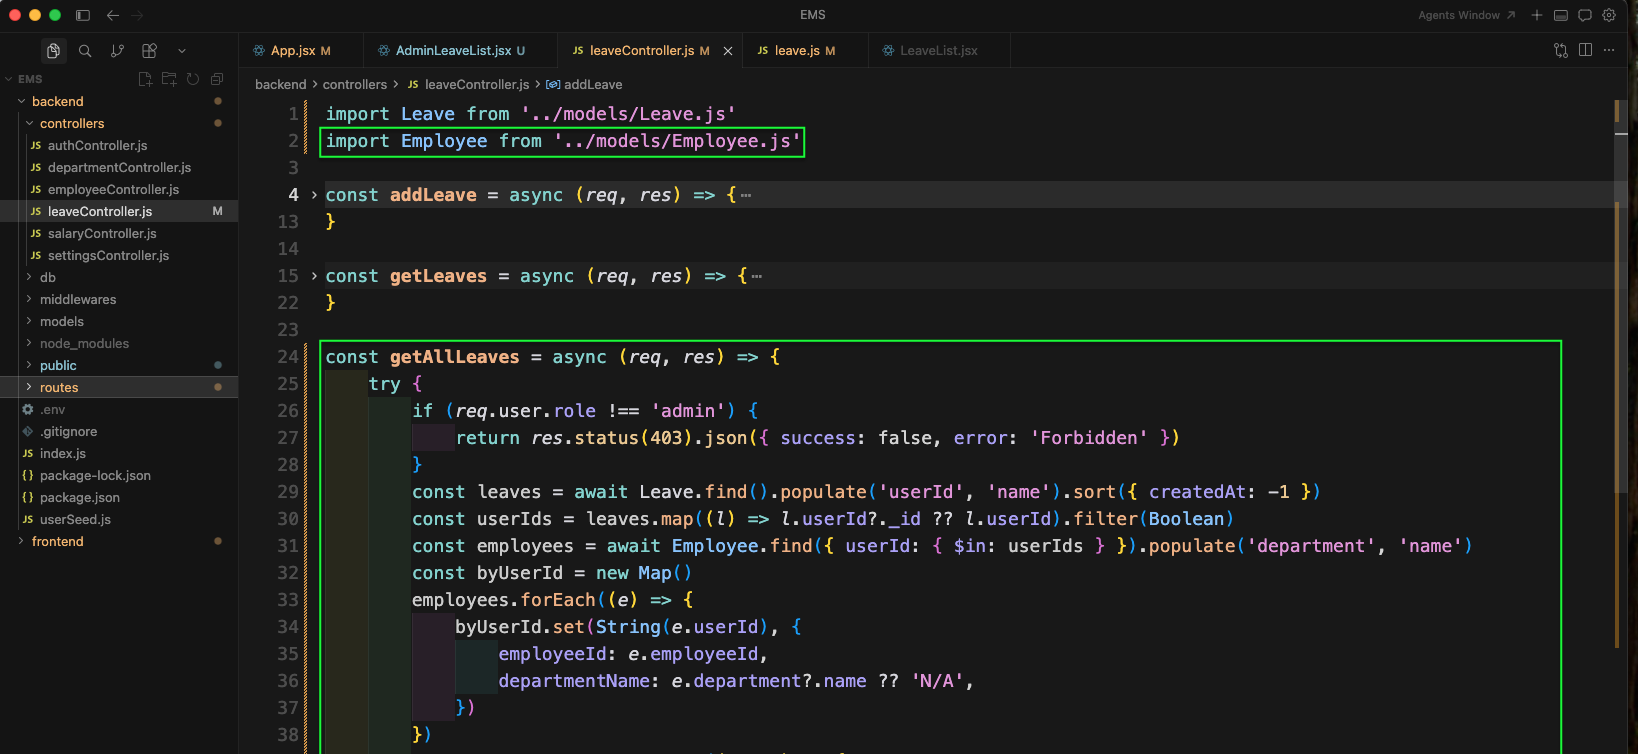The height and width of the screenshot is (754, 1638).
Task: Unfold the addLeave function on line 4
Action: [x=314, y=195]
